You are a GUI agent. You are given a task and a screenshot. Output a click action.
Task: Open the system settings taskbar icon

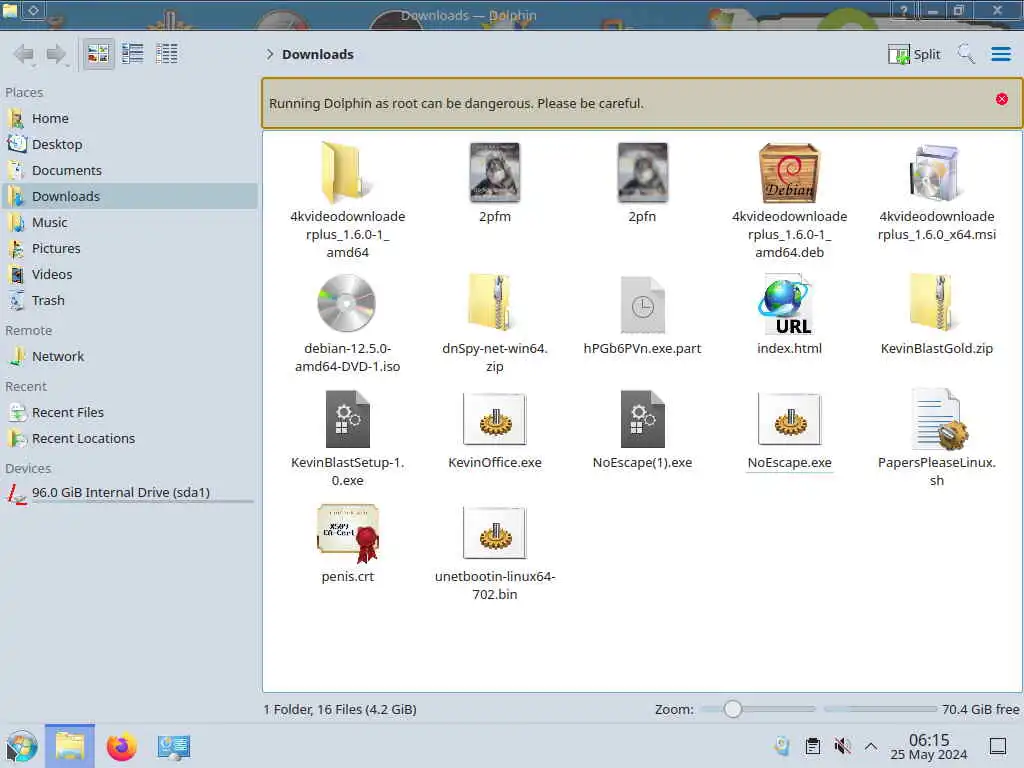point(173,746)
